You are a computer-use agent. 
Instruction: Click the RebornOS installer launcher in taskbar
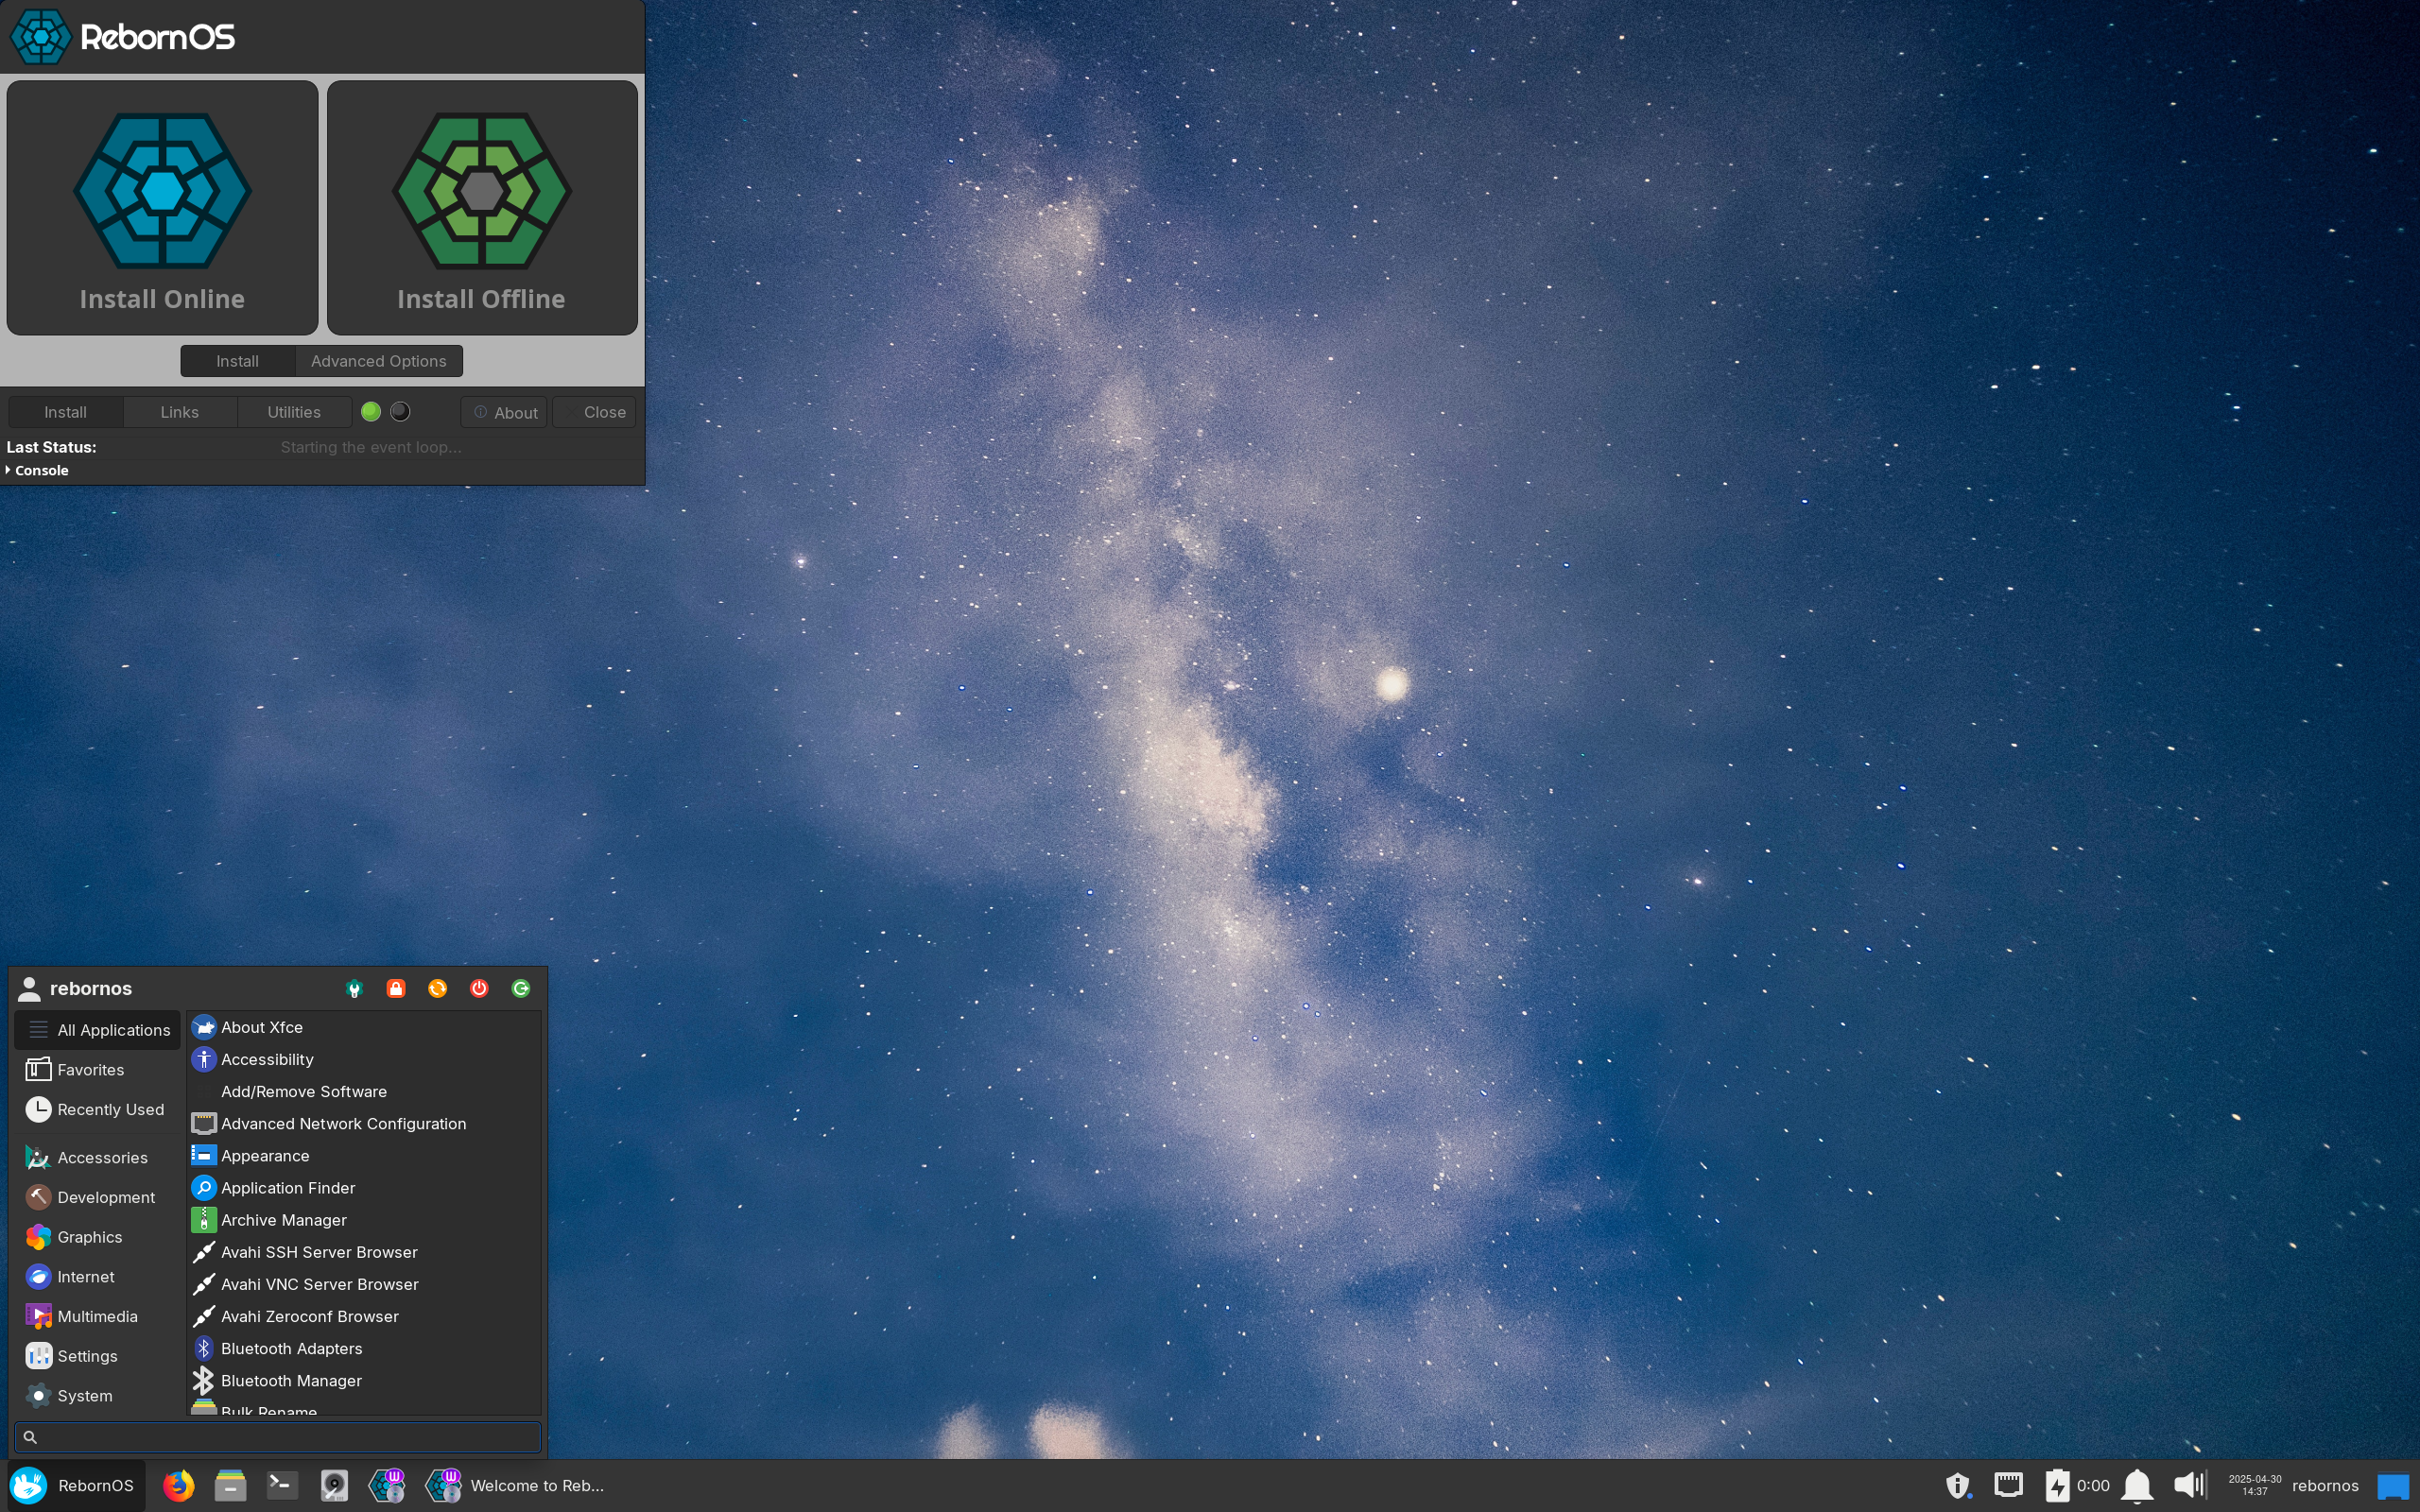[387, 1485]
